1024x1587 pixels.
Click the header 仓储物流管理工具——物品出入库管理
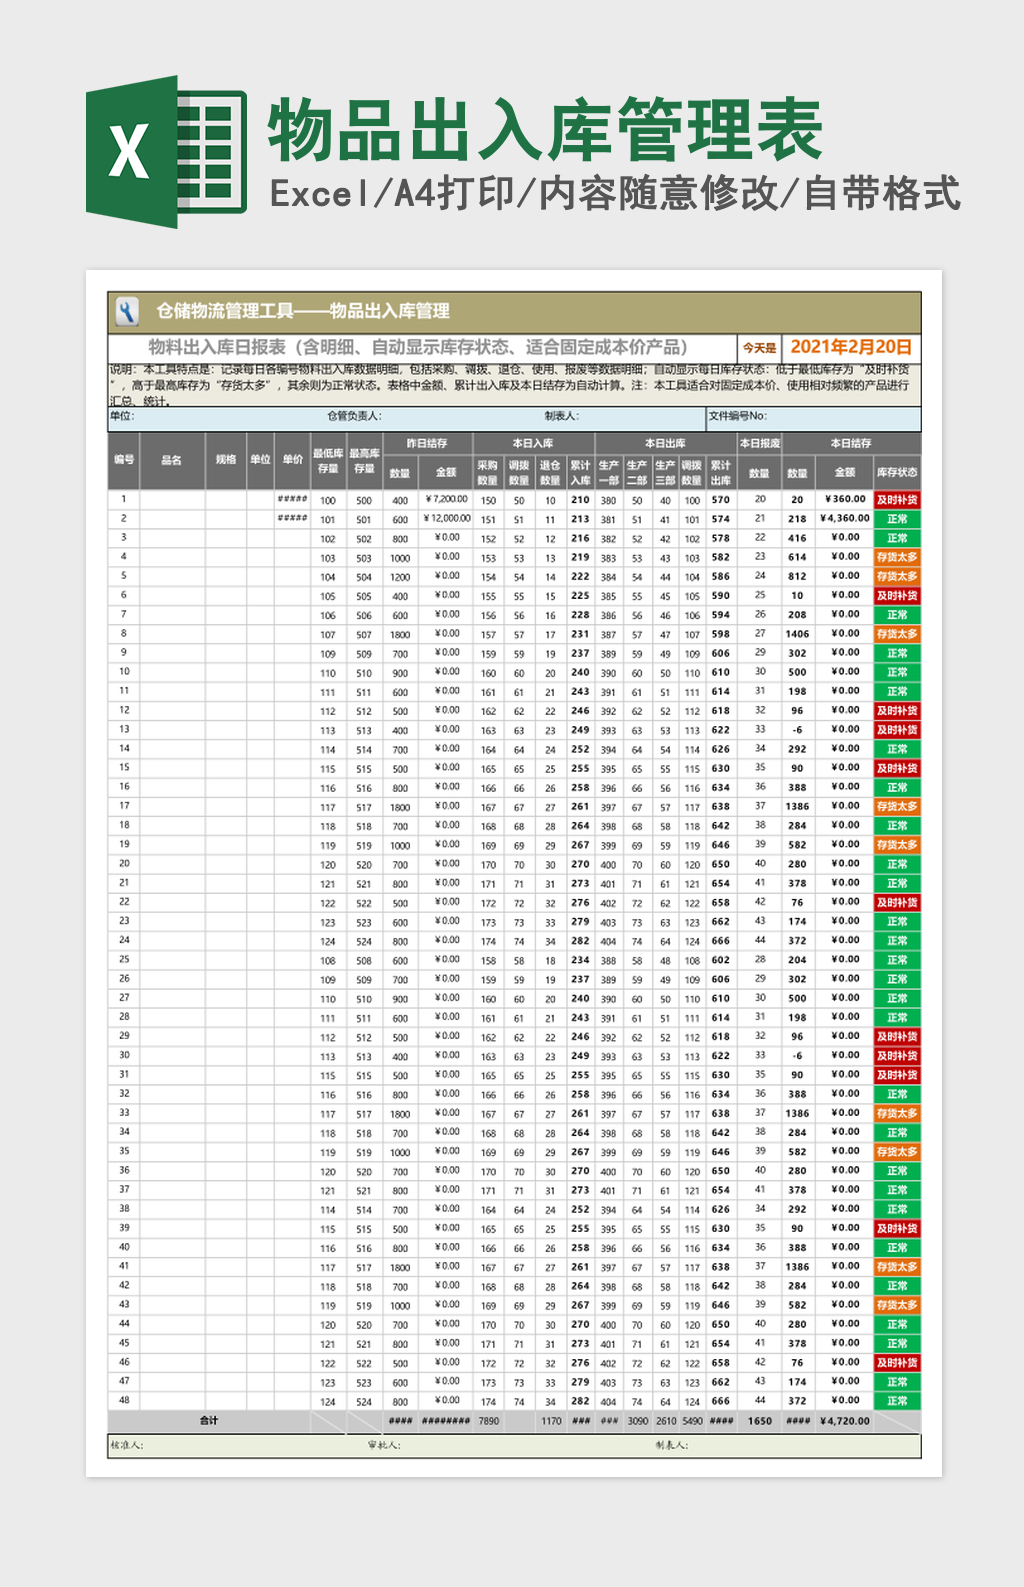coord(303,311)
